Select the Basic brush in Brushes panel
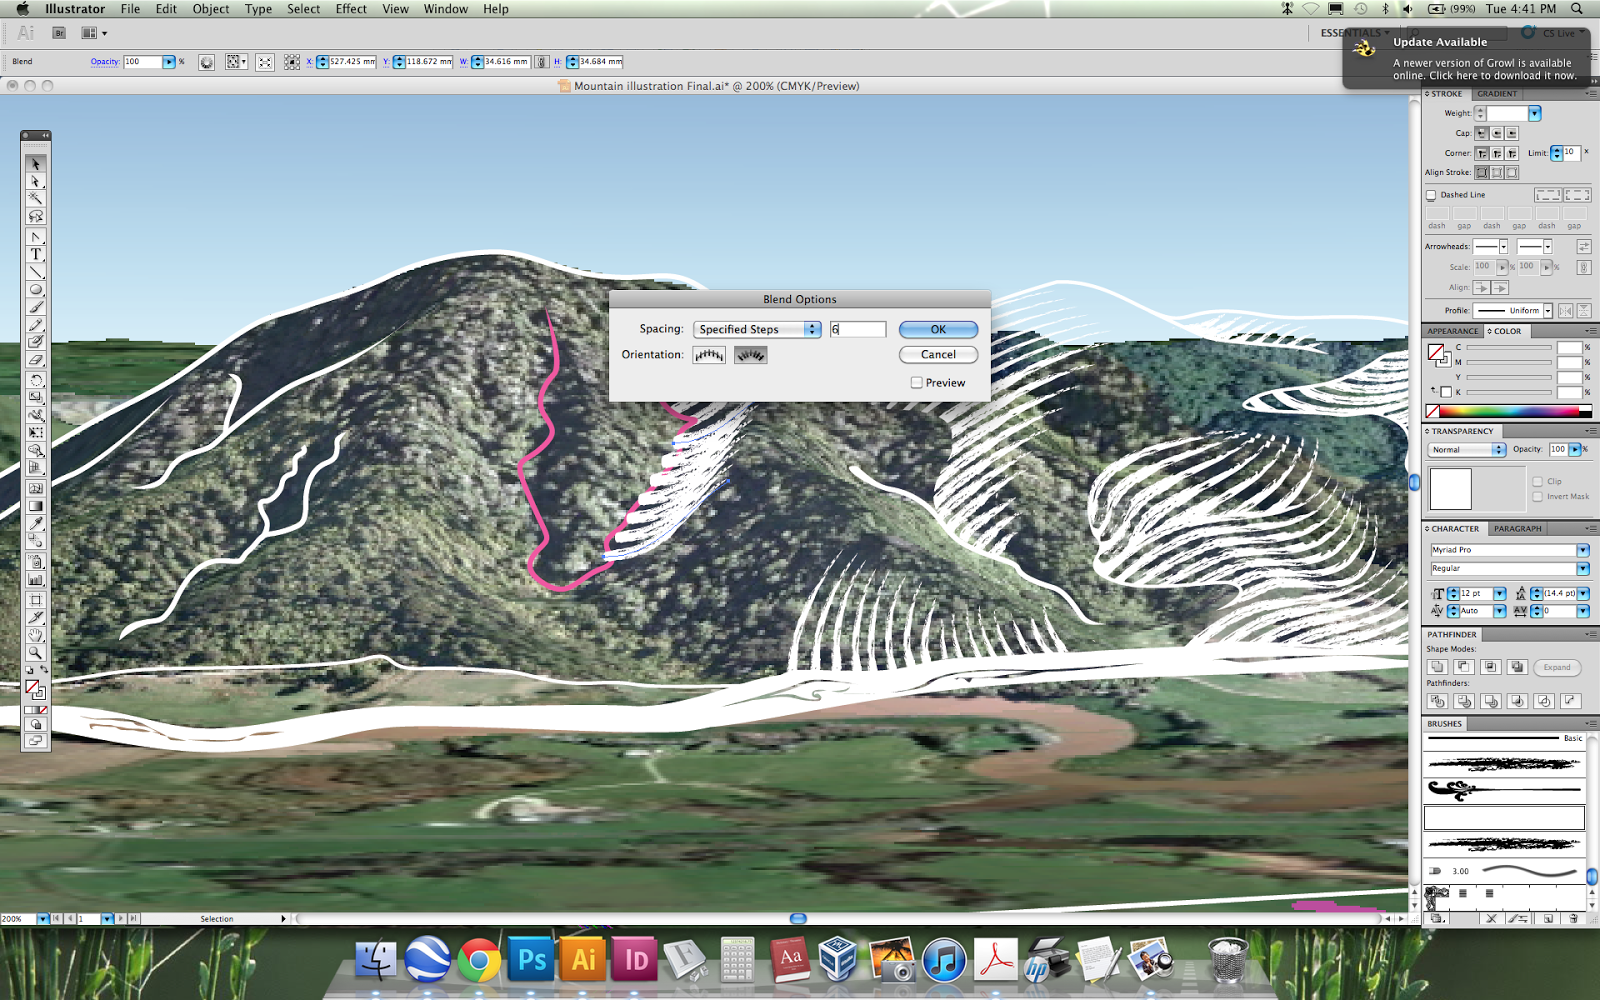The height and width of the screenshot is (1000, 1600). pyautogui.click(x=1504, y=739)
